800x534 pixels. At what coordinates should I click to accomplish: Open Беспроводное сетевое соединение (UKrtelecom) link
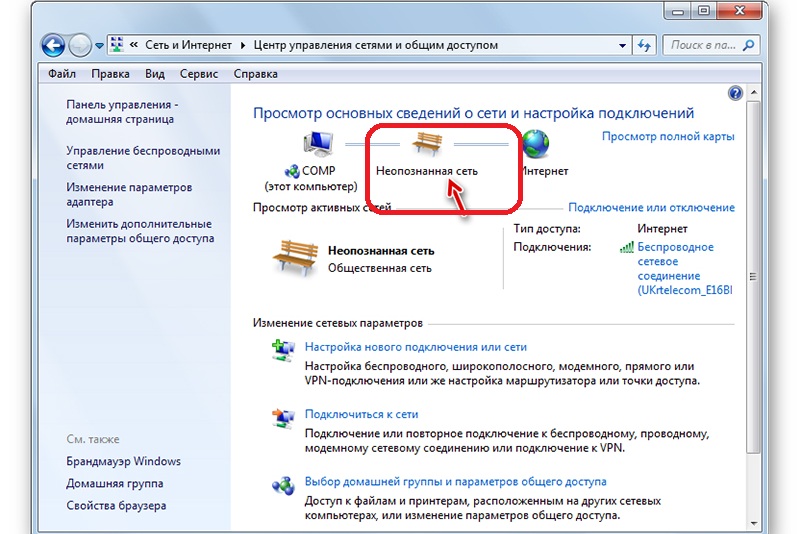(x=685, y=269)
